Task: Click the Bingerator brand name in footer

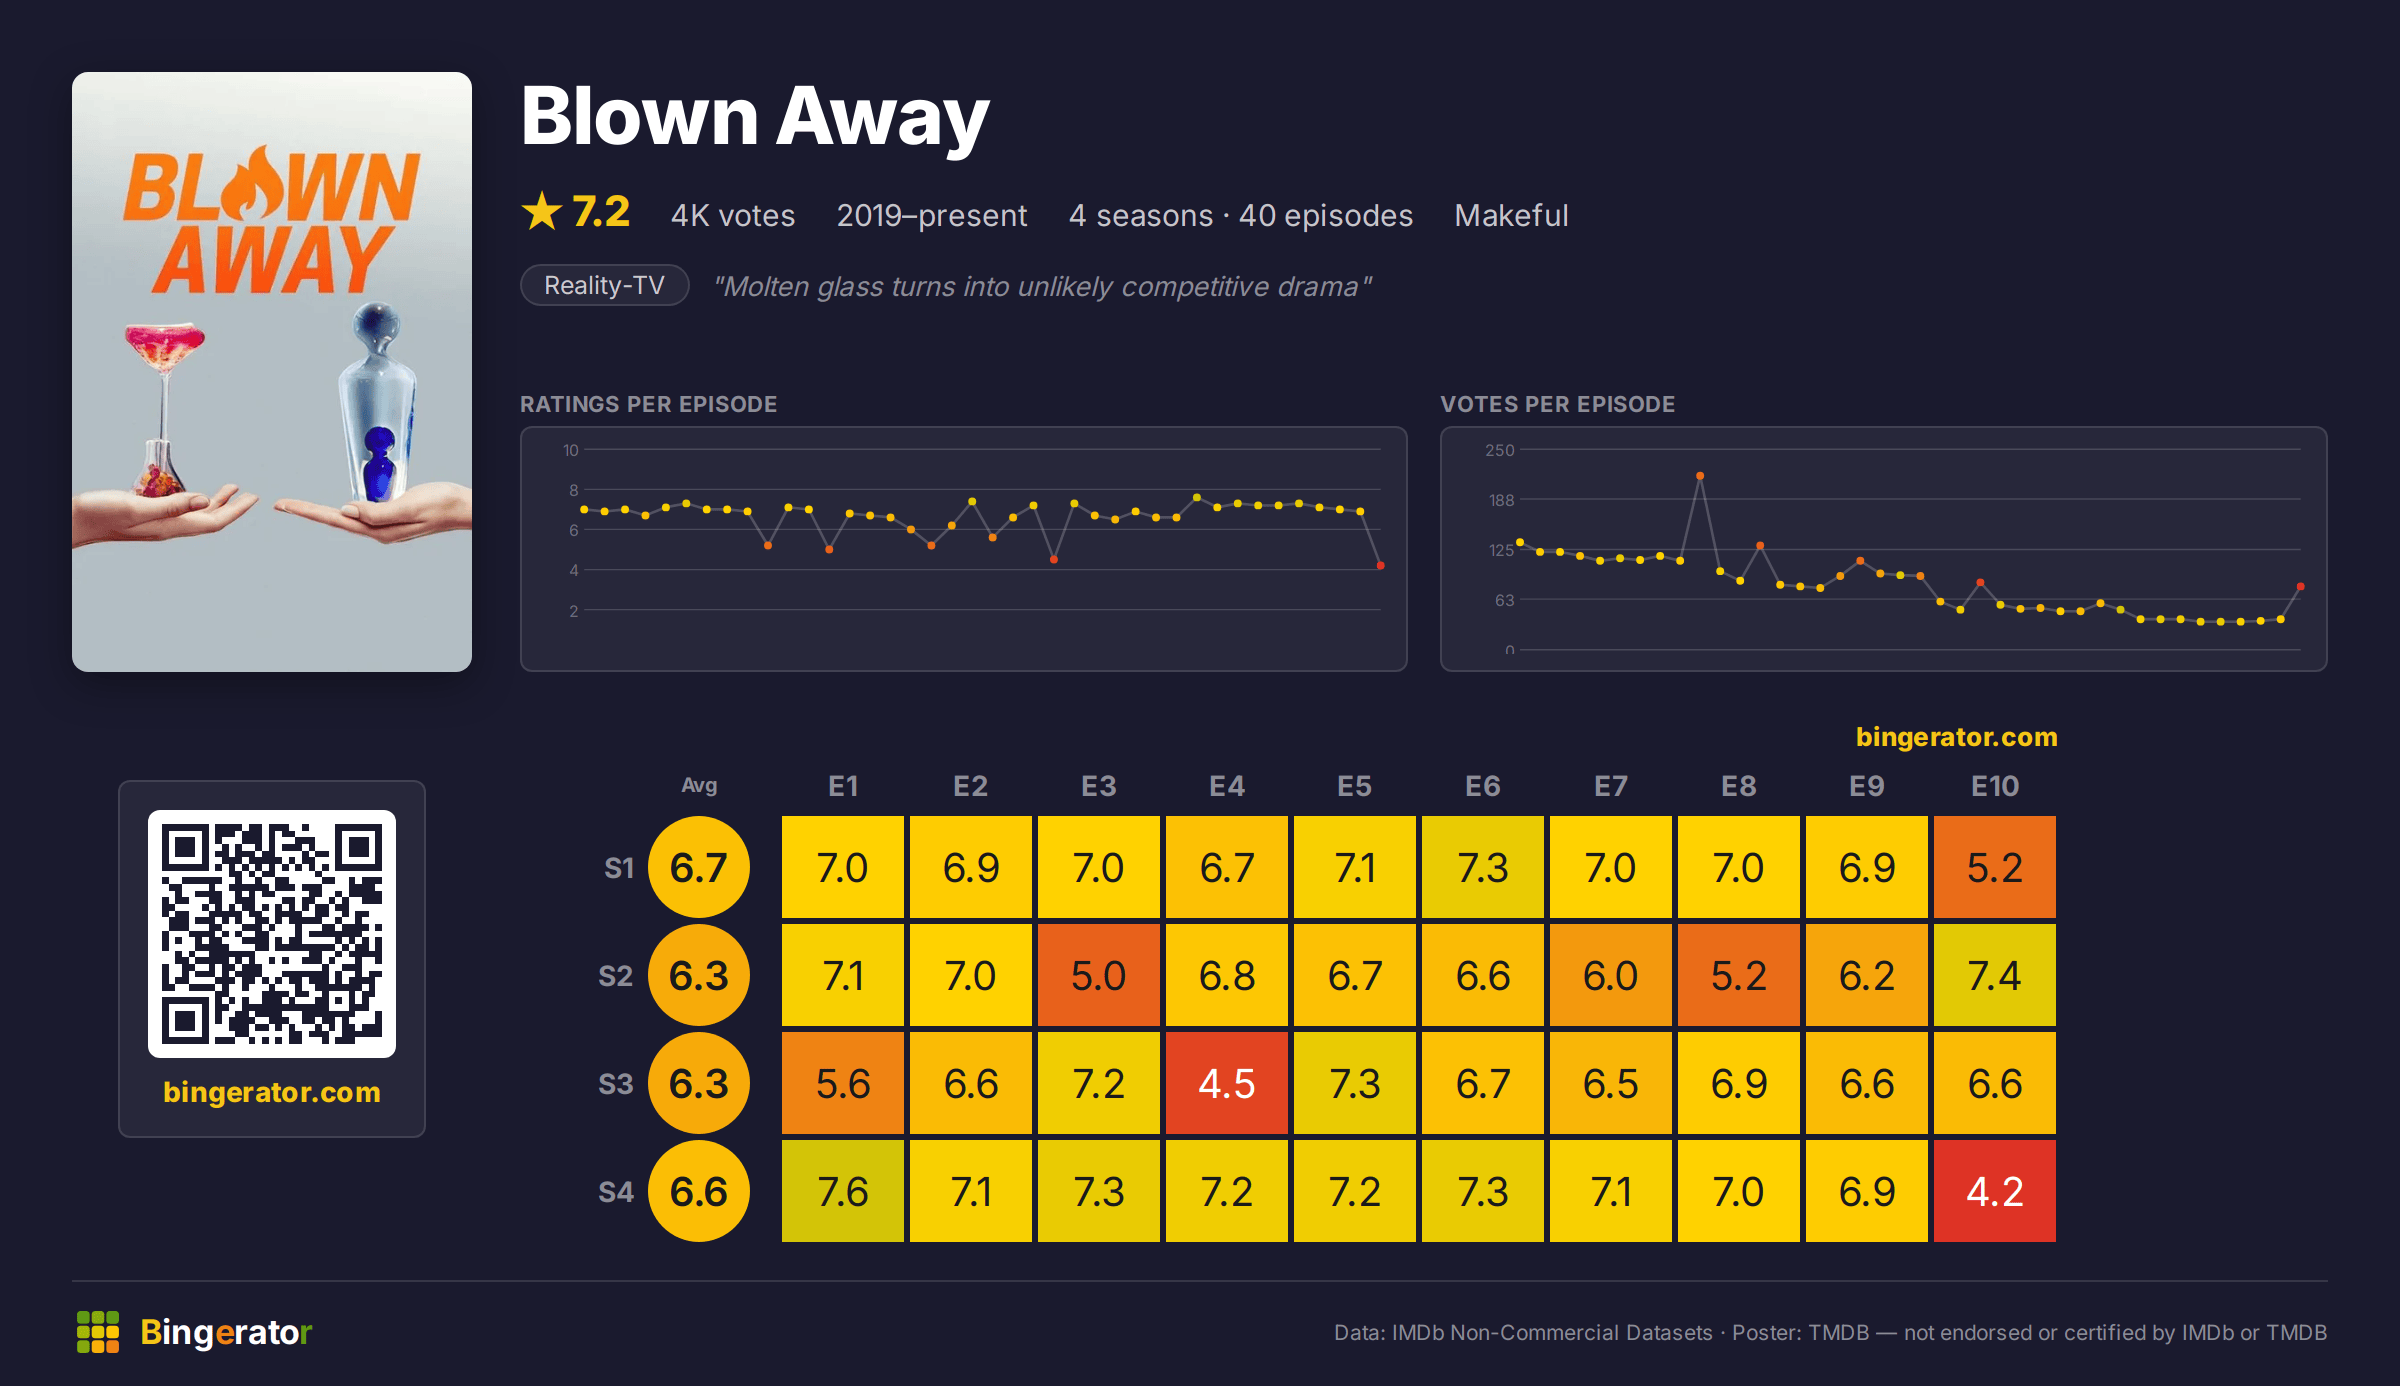Action: [x=226, y=1332]
